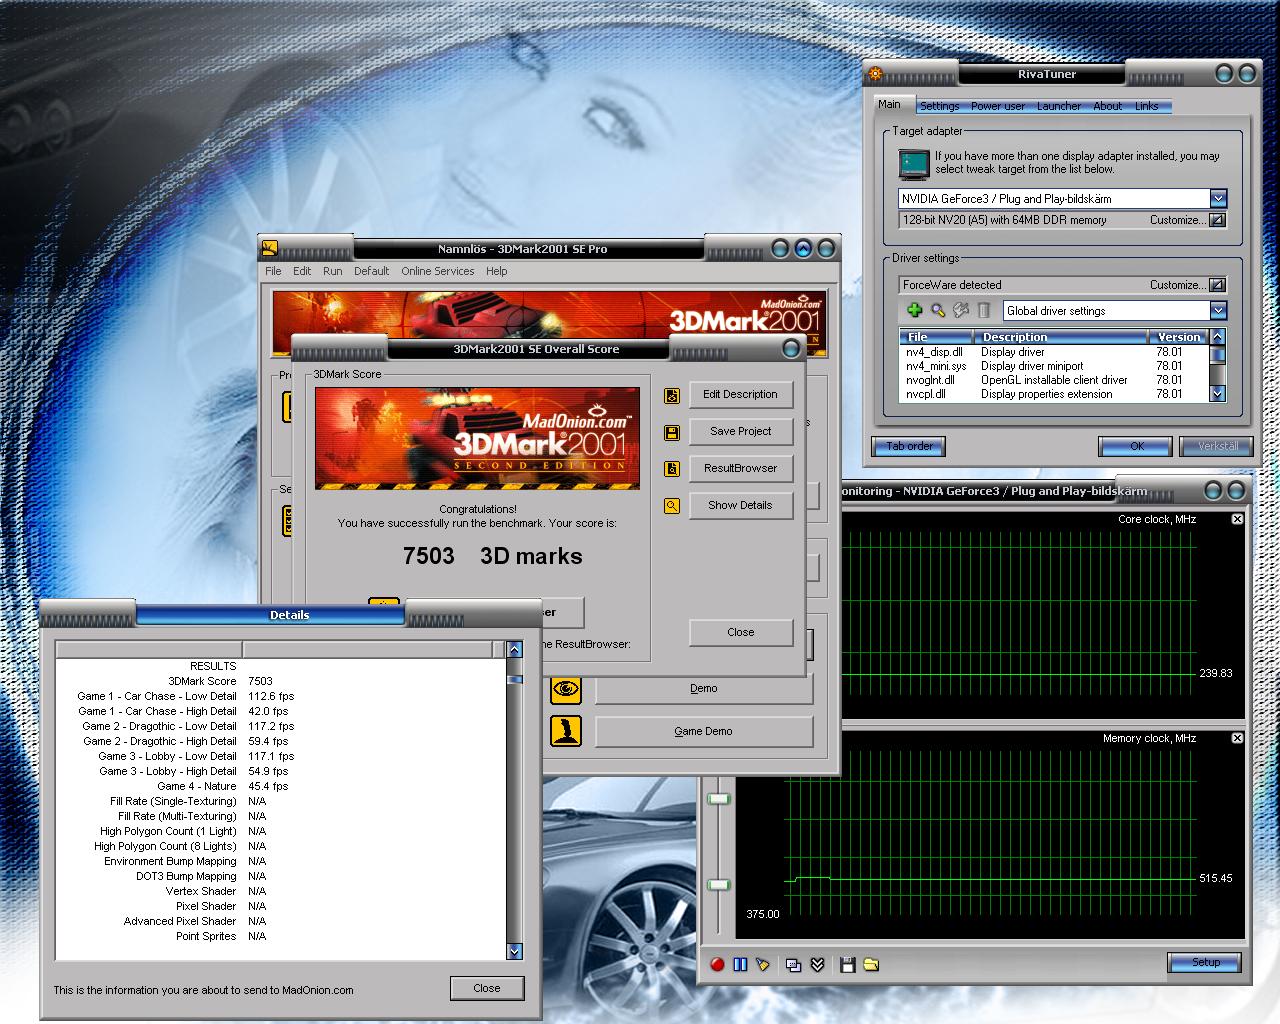Click the up arrow of Details scrollbar
Viewport: 1280px width, 1024px height.
click(514, 650)
